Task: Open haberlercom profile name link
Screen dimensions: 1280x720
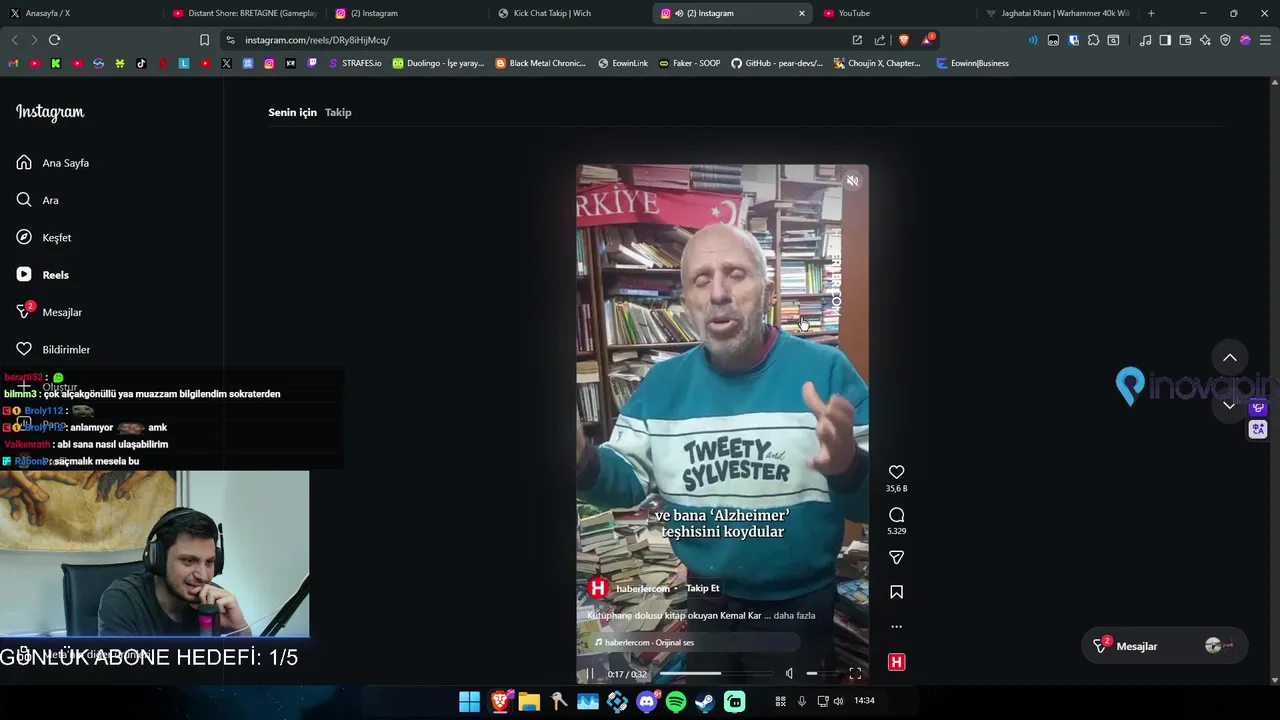Action: (x=642, y=589)
